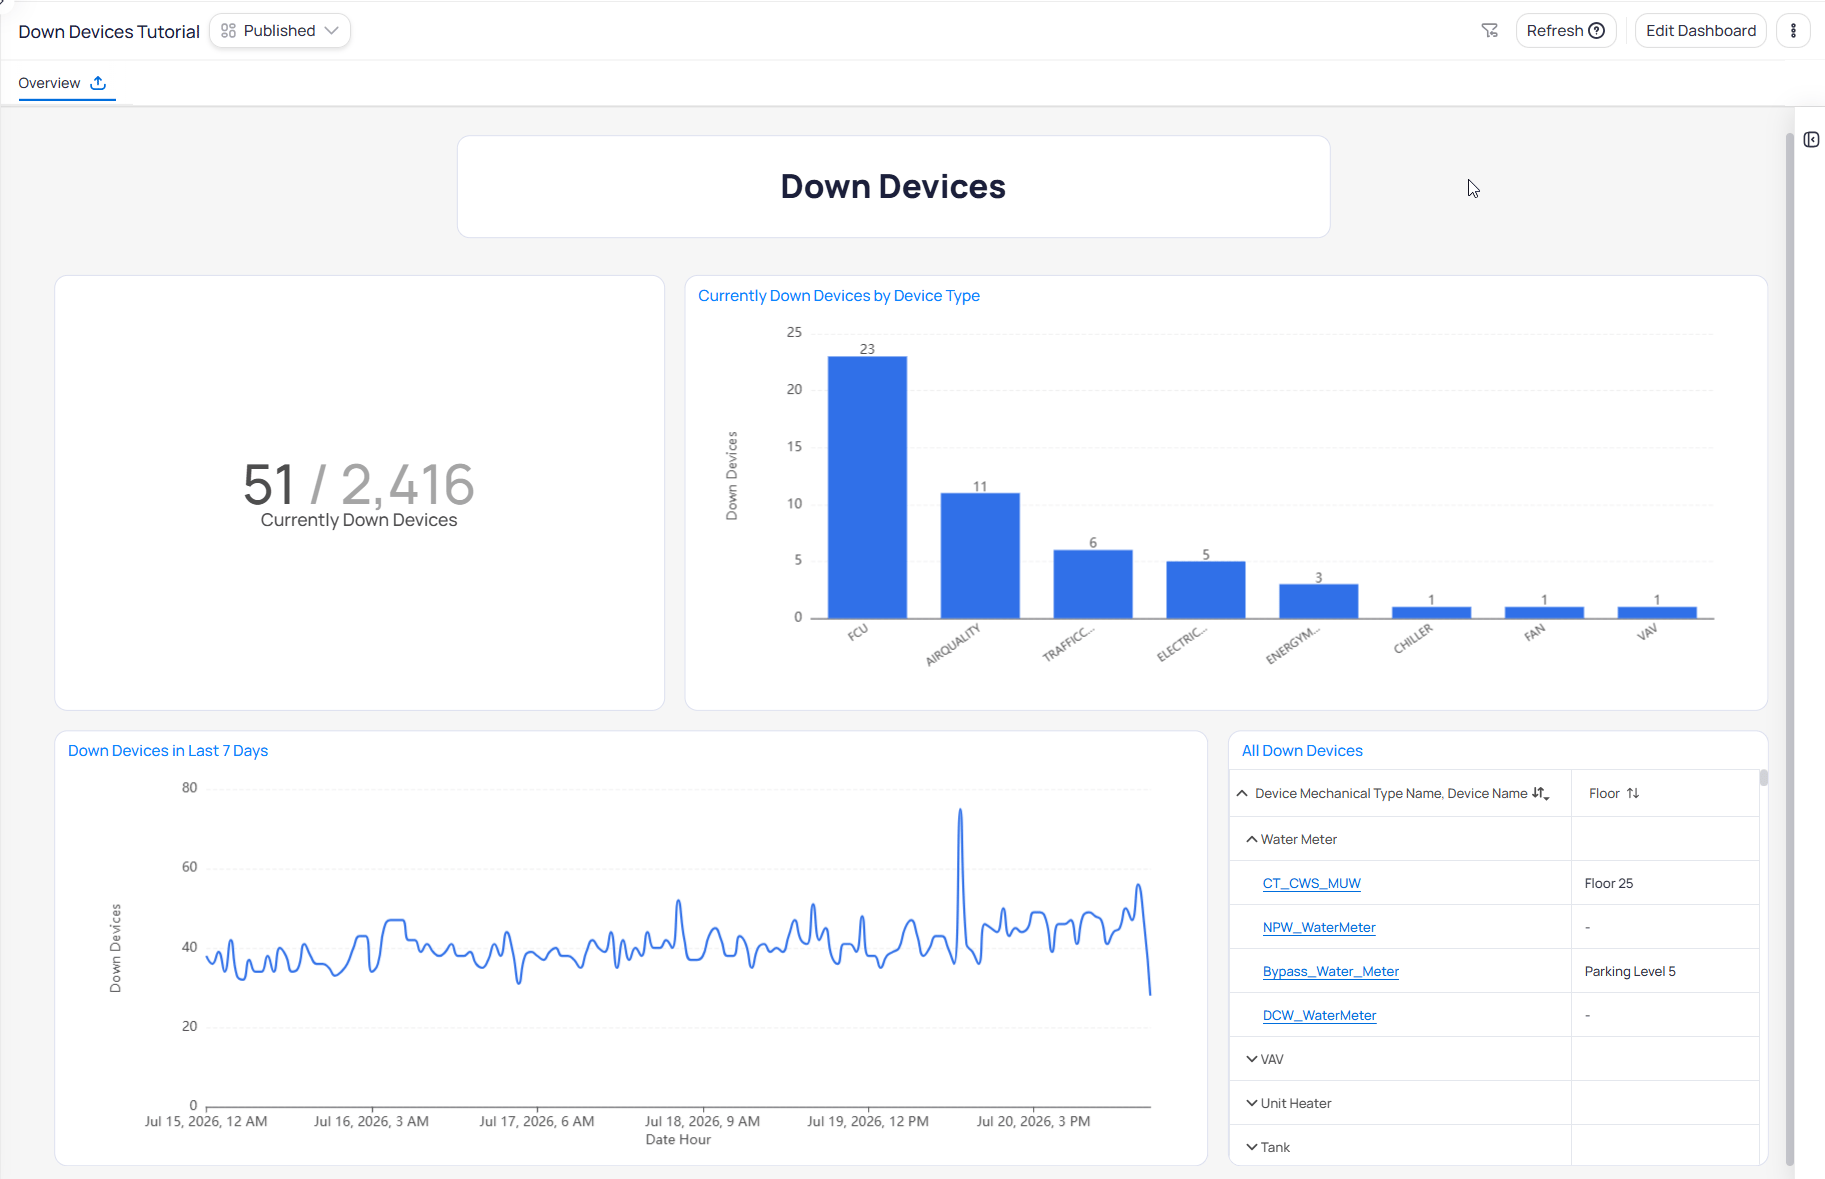Click the All Down Devices table scrollbar
Screen dimensions: 1825x1179
pos(1764,778)
